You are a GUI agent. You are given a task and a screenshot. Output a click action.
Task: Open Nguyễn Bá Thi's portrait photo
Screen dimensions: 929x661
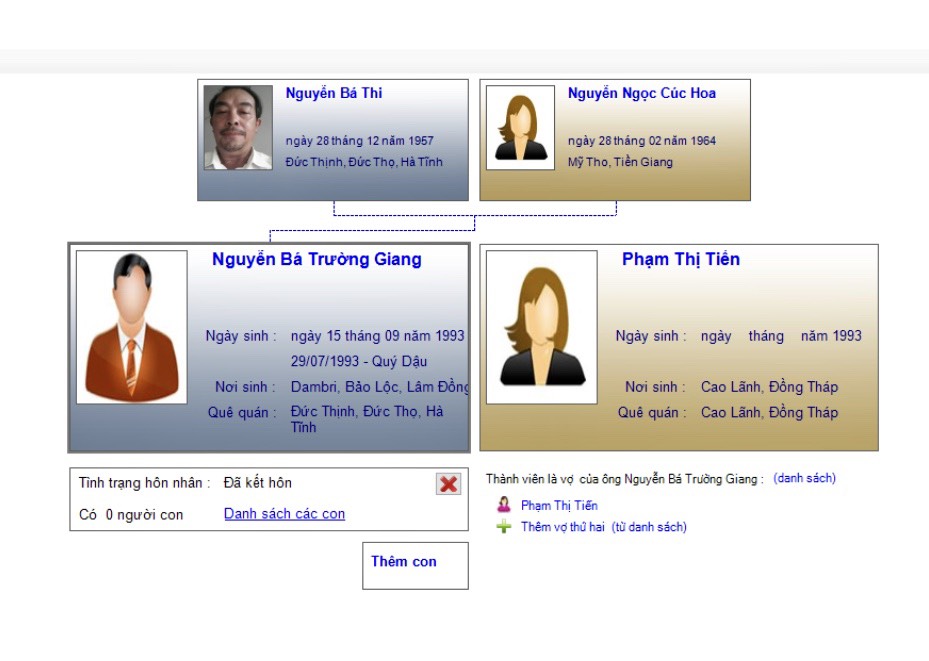[238, 127]
